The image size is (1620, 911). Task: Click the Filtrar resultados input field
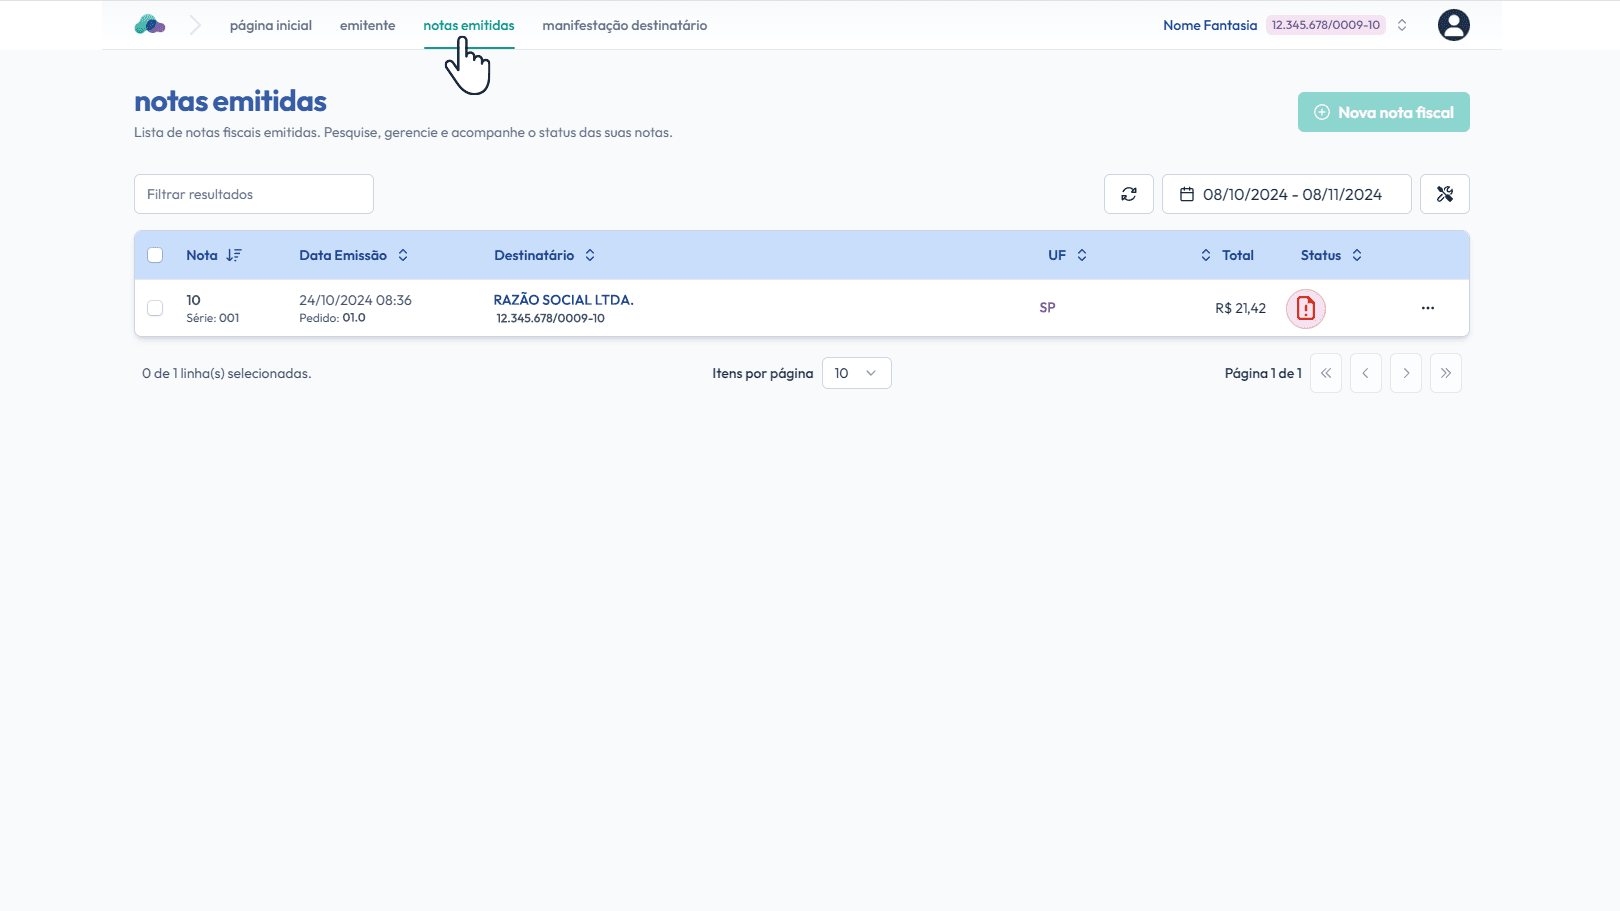(254, 194)
